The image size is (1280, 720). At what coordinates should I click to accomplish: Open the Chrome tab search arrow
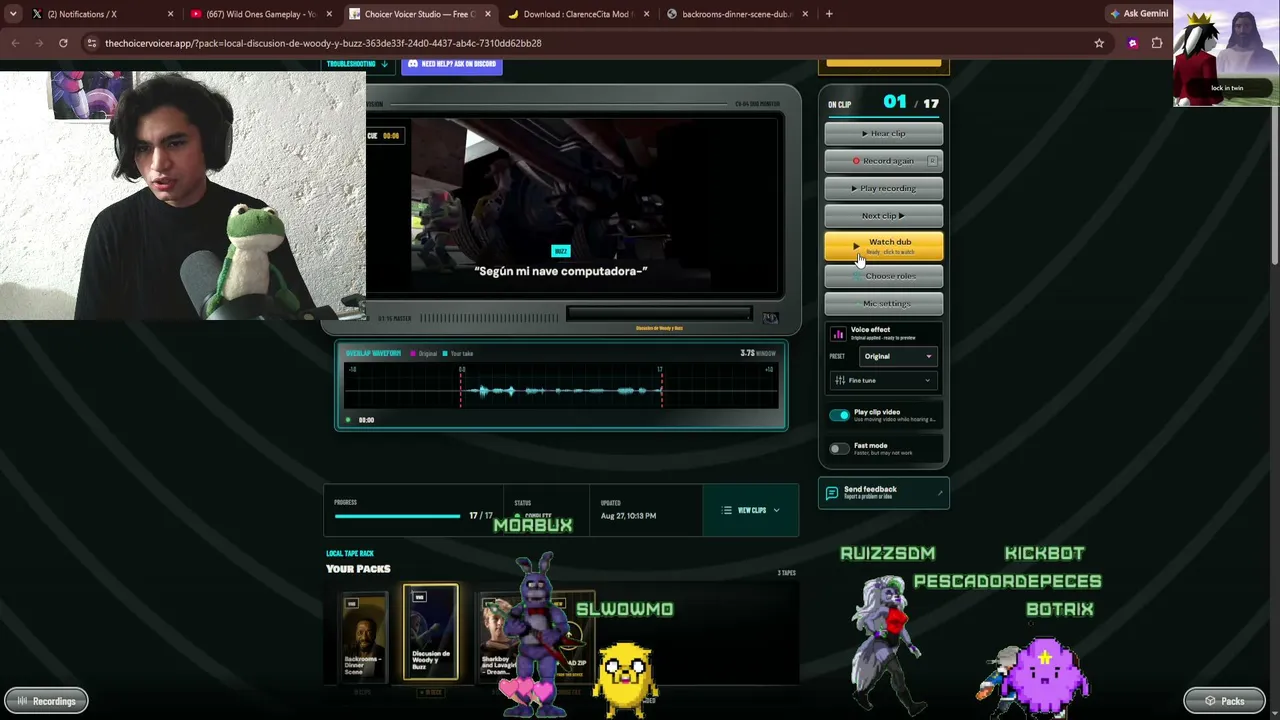point(13,14)
